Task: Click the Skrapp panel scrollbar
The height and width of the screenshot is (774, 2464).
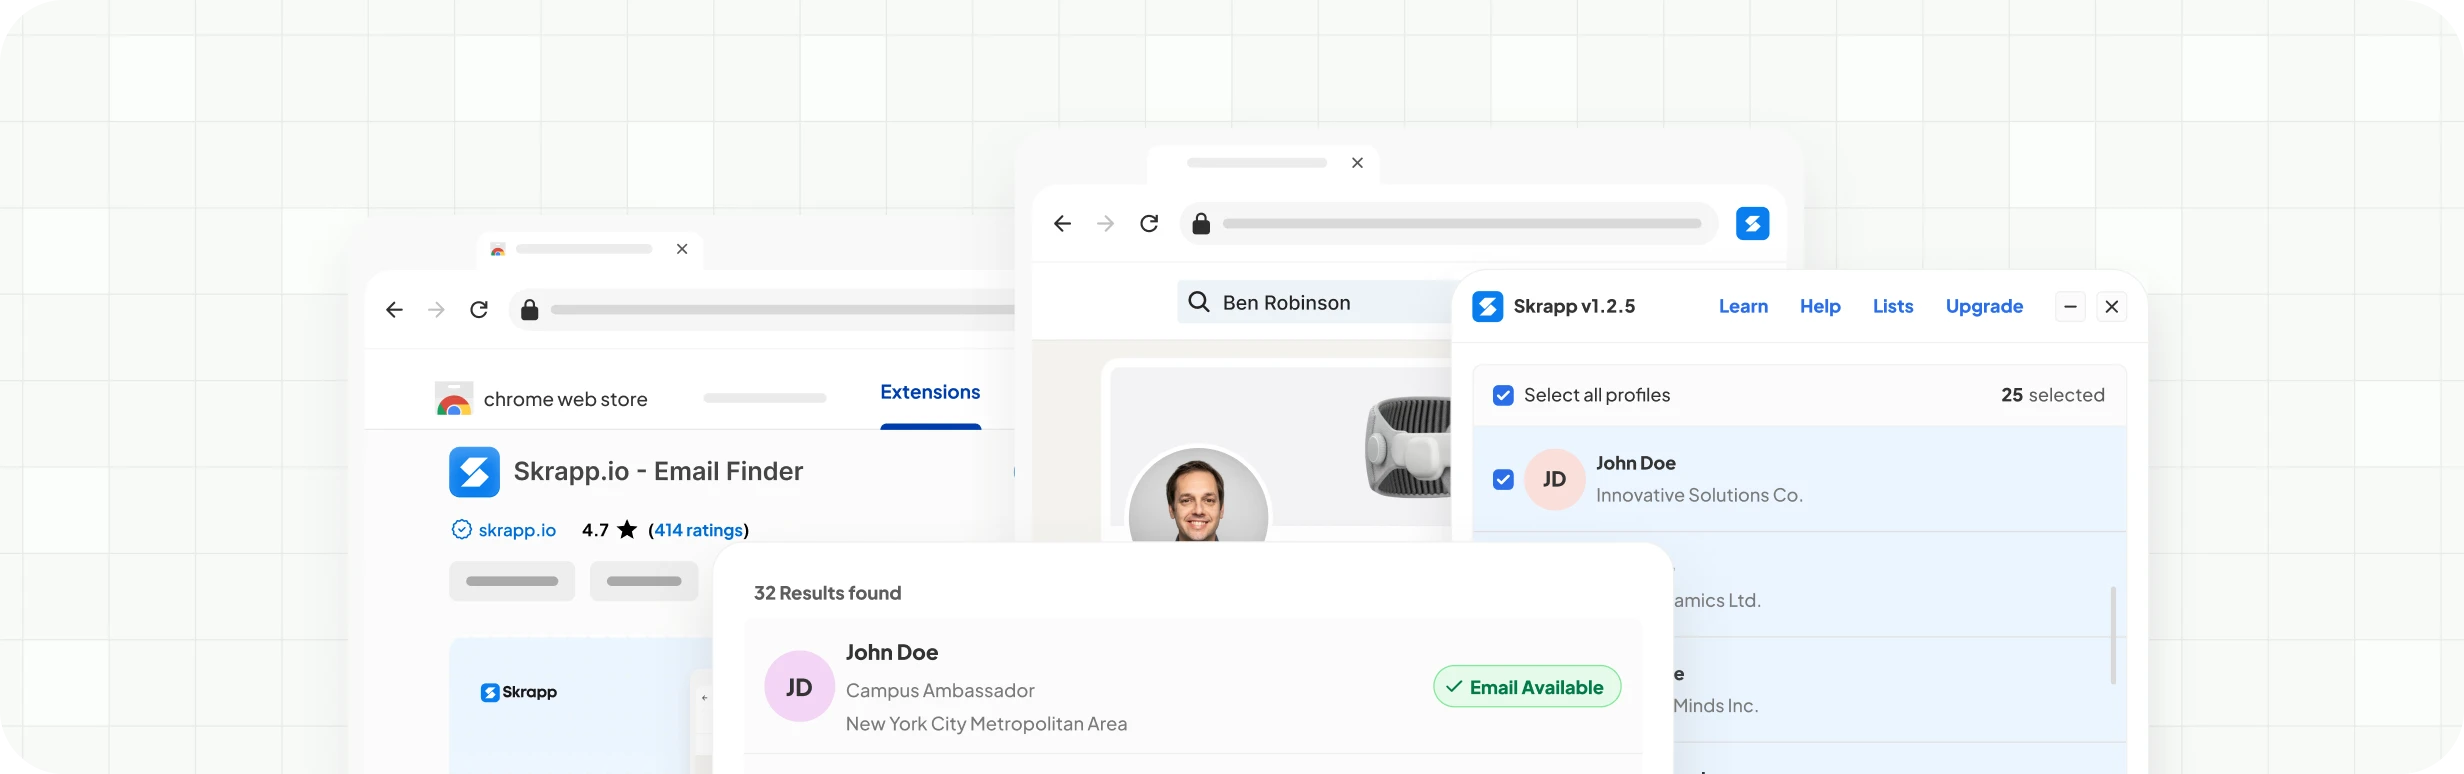Action: pos(2112,635)
